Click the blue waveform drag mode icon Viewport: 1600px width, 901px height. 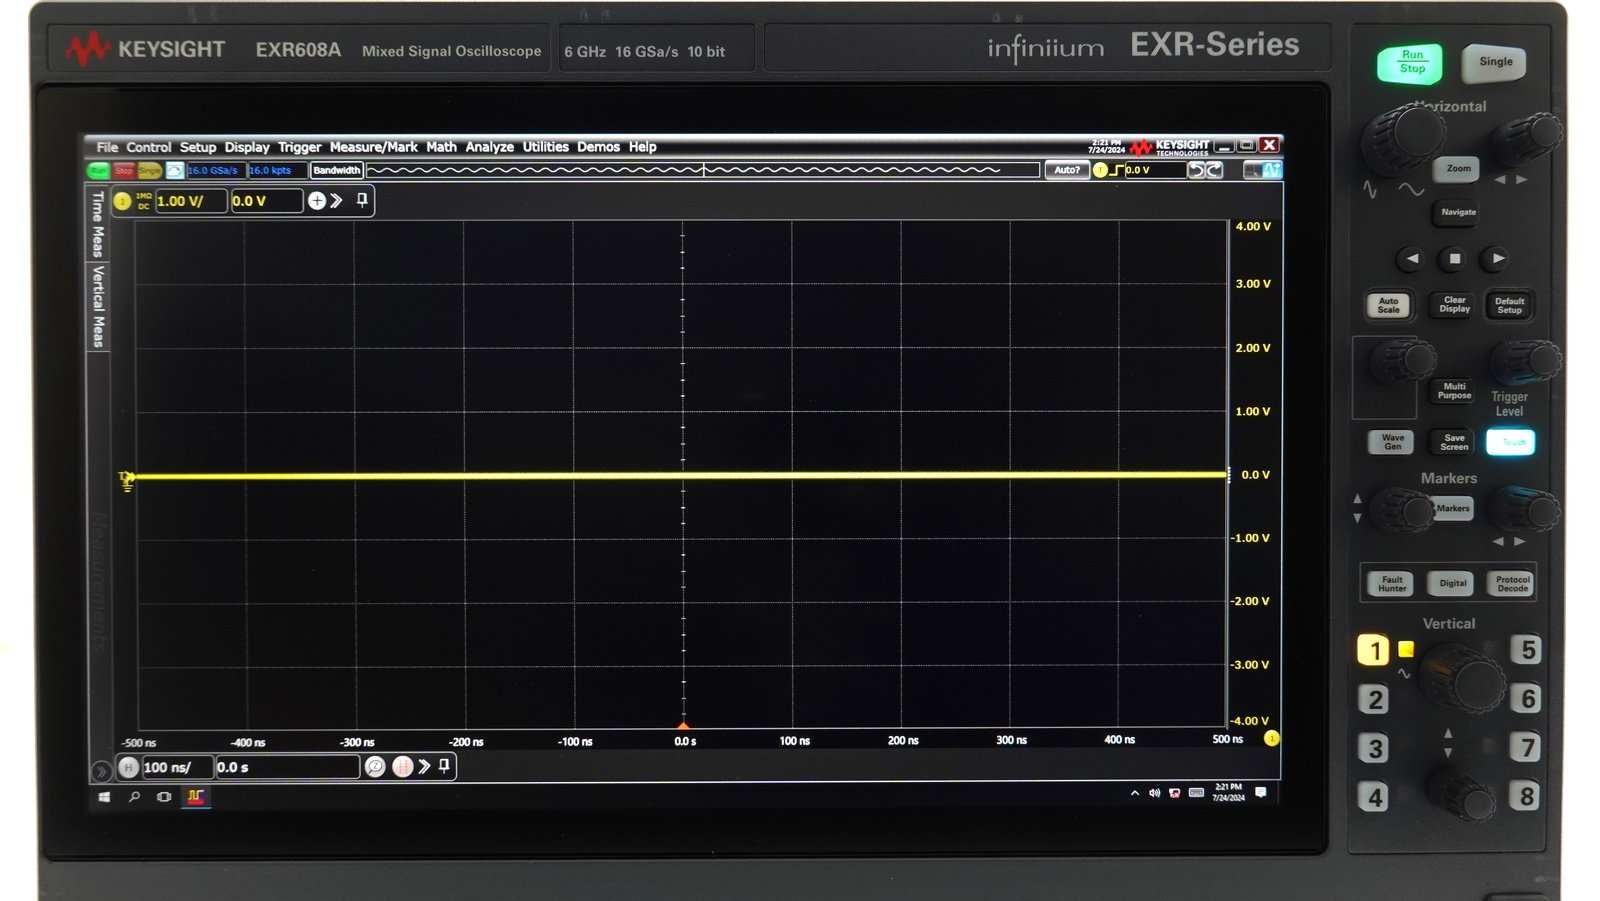click(1271, 170)
